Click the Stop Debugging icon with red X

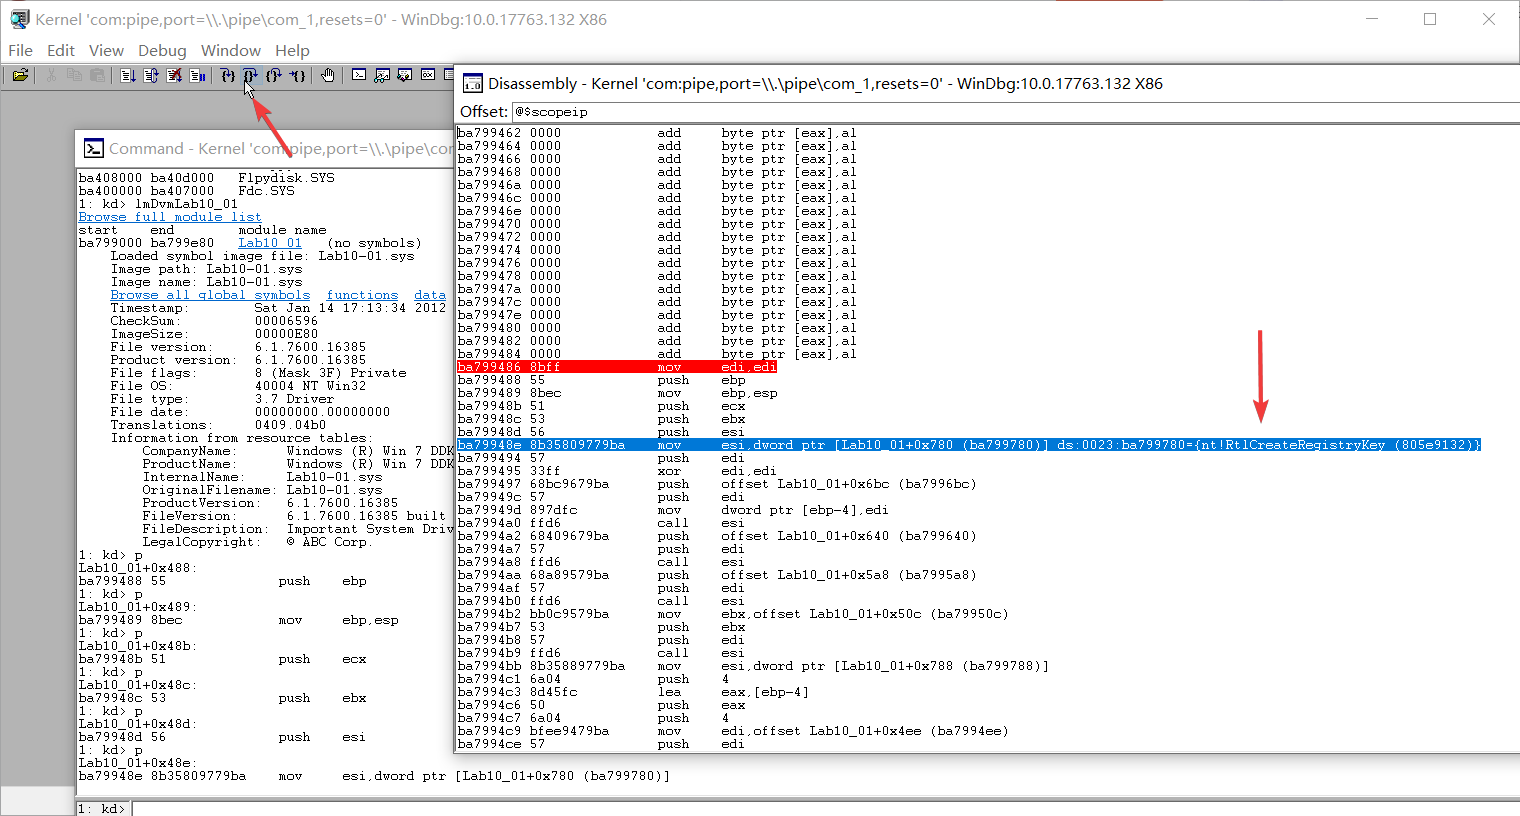174,75
